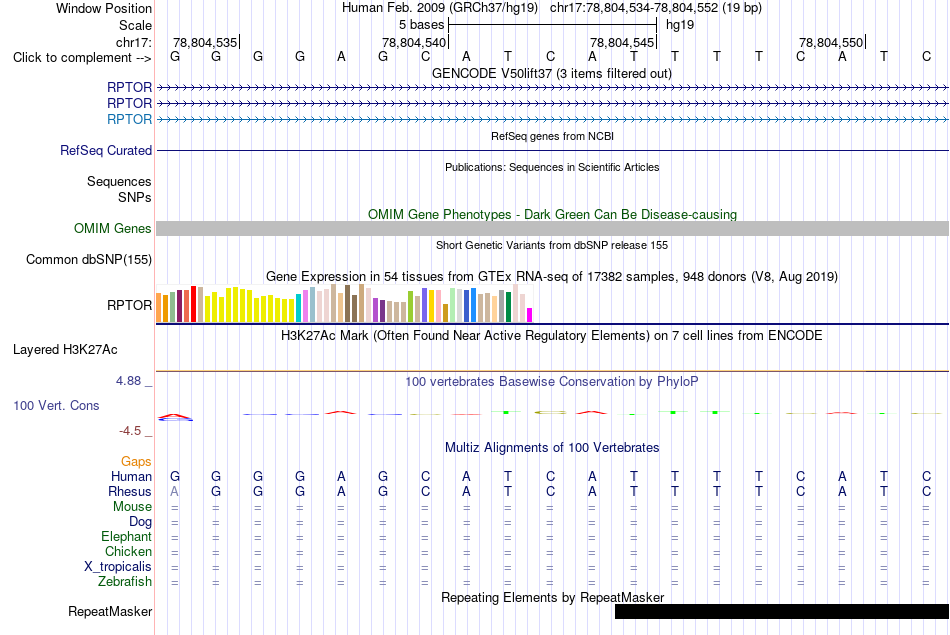The image size is (950, 635).
Task: Select the 'Human' species row label
Action: point(131,476)
